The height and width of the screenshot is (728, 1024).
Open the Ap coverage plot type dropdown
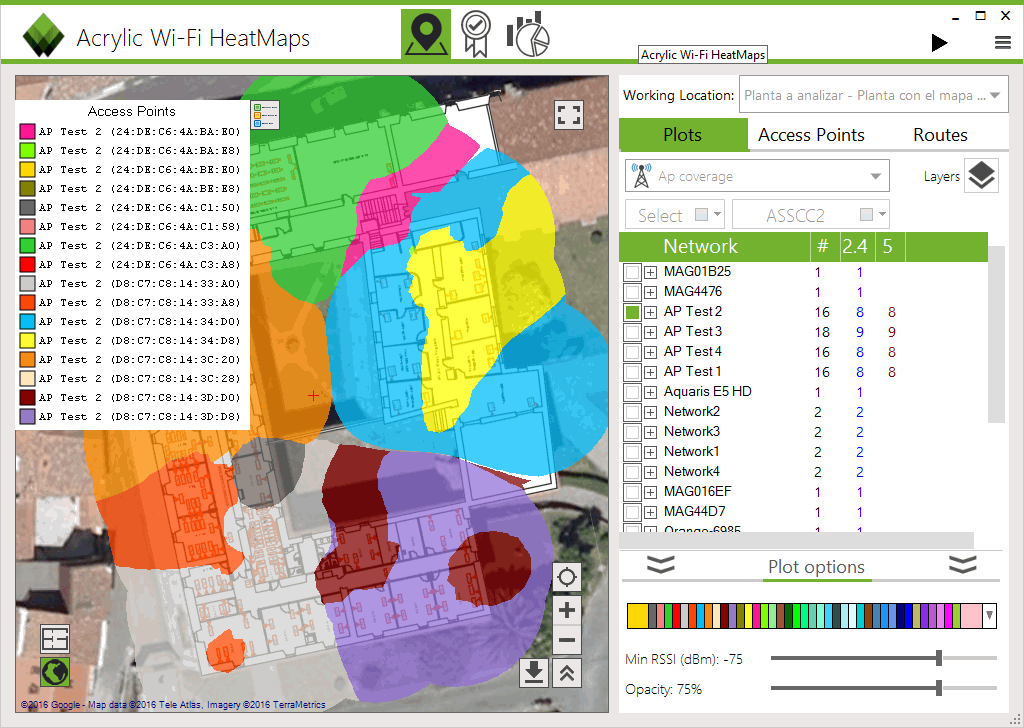758,176
